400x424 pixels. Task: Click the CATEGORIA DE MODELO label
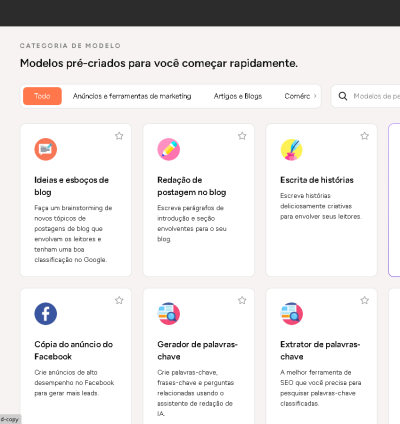(70, 46)
